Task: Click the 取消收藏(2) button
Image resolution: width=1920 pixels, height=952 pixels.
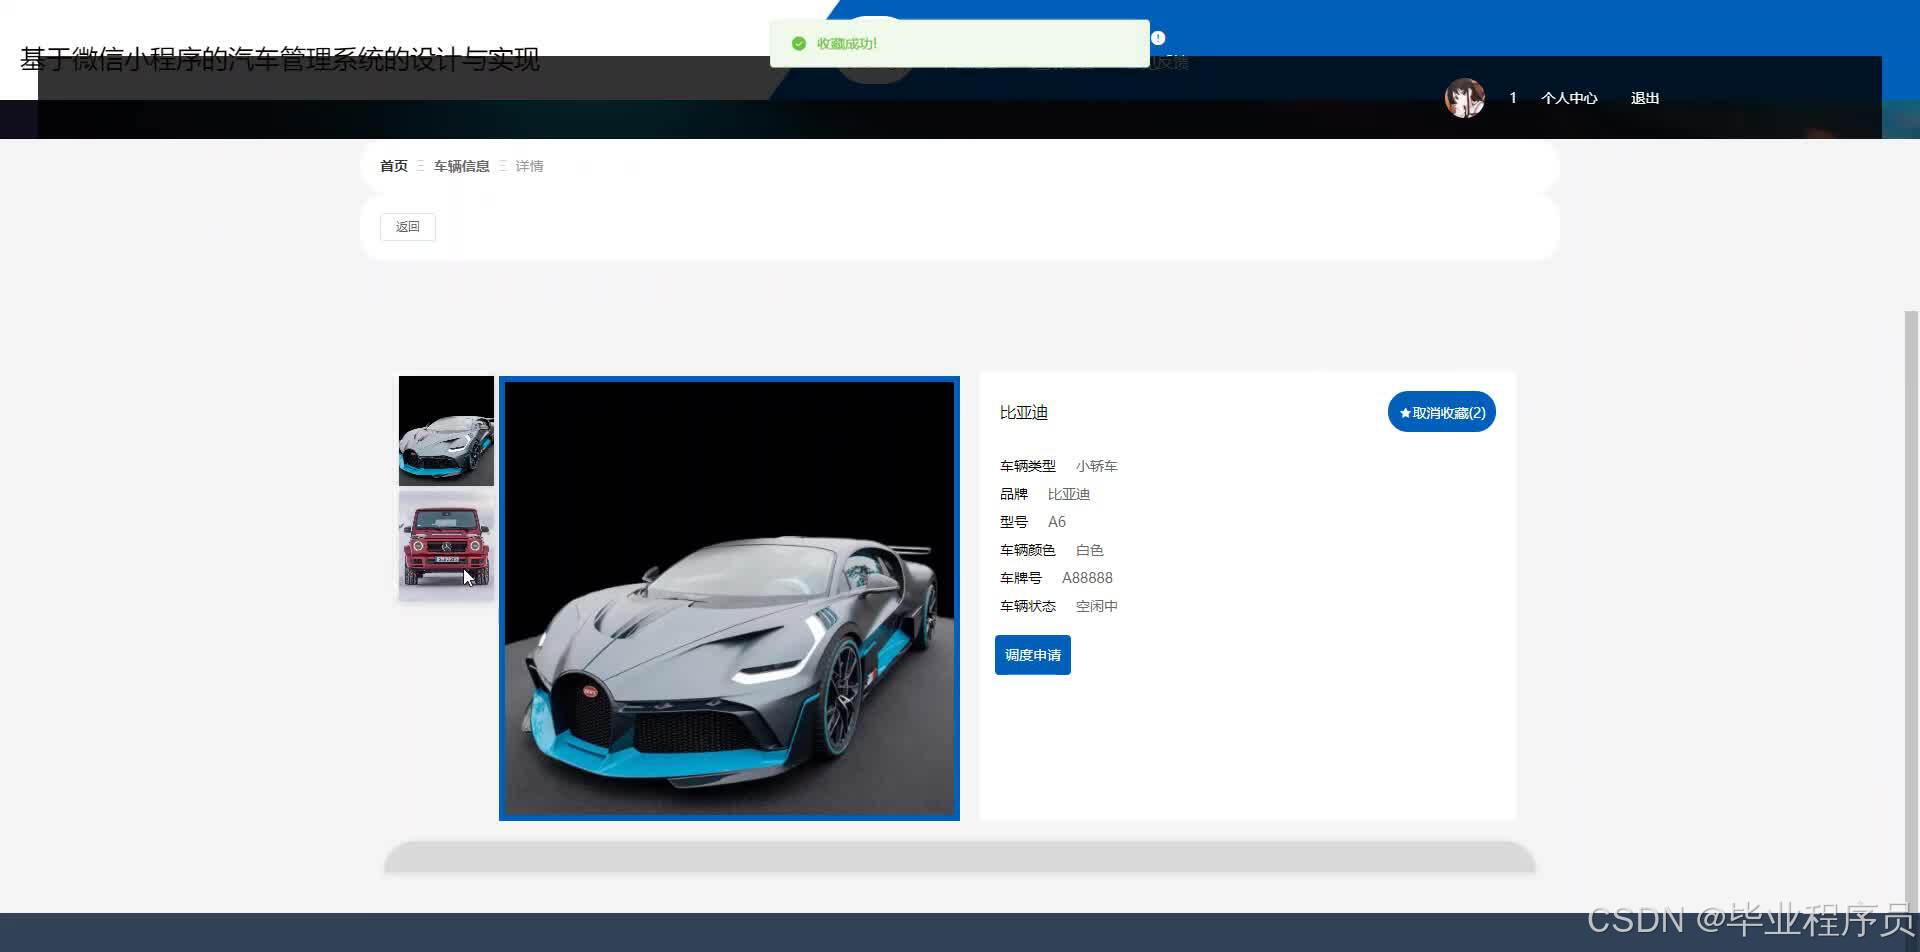Action: click(1442, 412)
